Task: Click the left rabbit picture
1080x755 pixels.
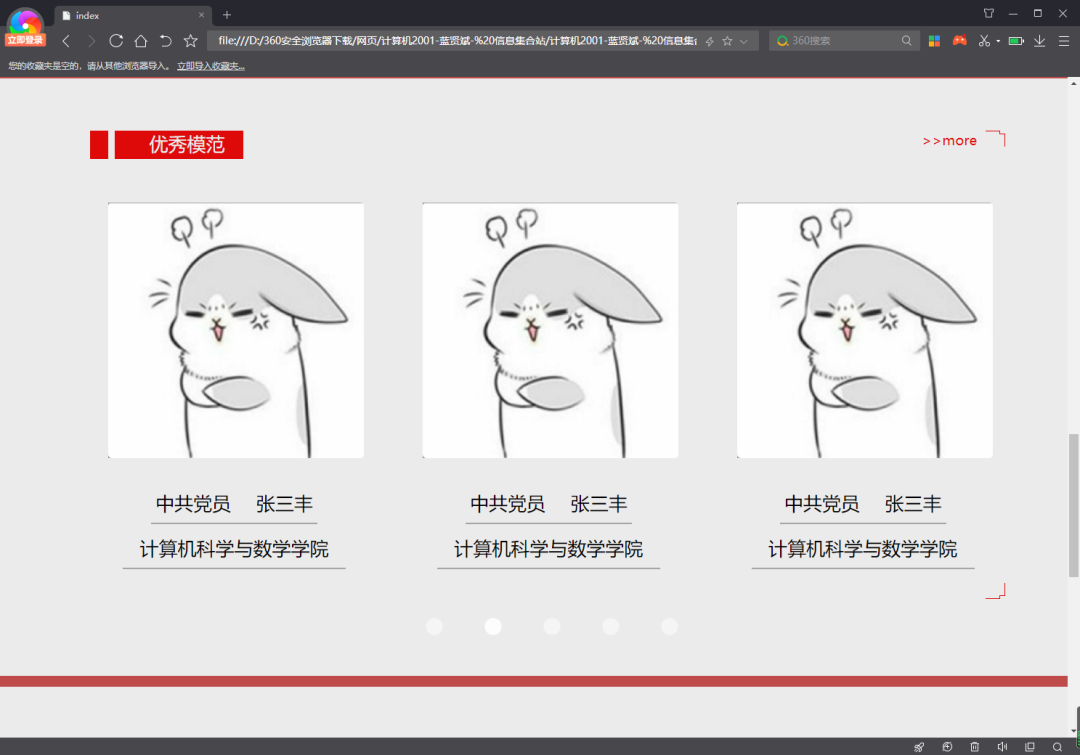Action: [236, 330]
